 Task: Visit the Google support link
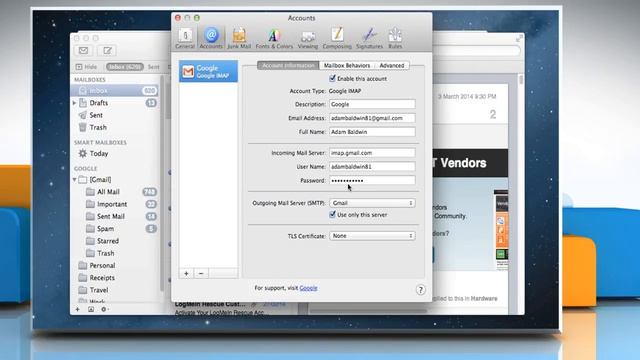[308, 288]
